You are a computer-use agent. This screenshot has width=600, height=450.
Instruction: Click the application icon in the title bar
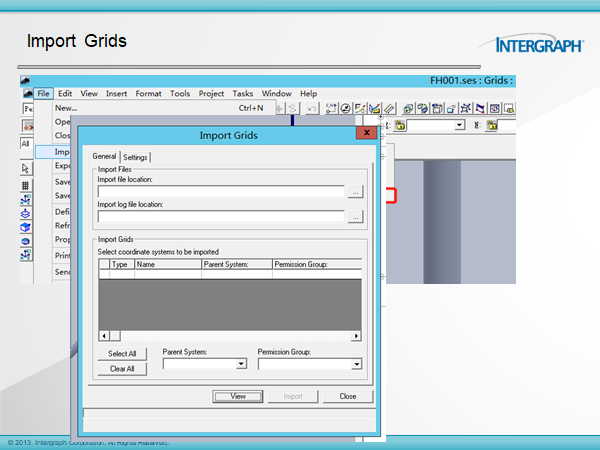(26, 81)
